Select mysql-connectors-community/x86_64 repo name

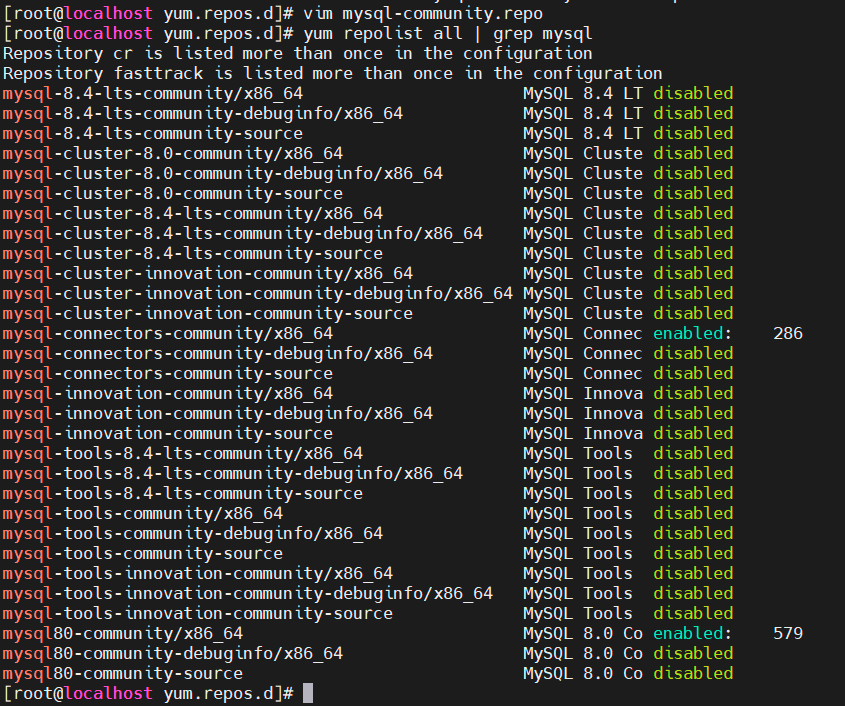168,333
